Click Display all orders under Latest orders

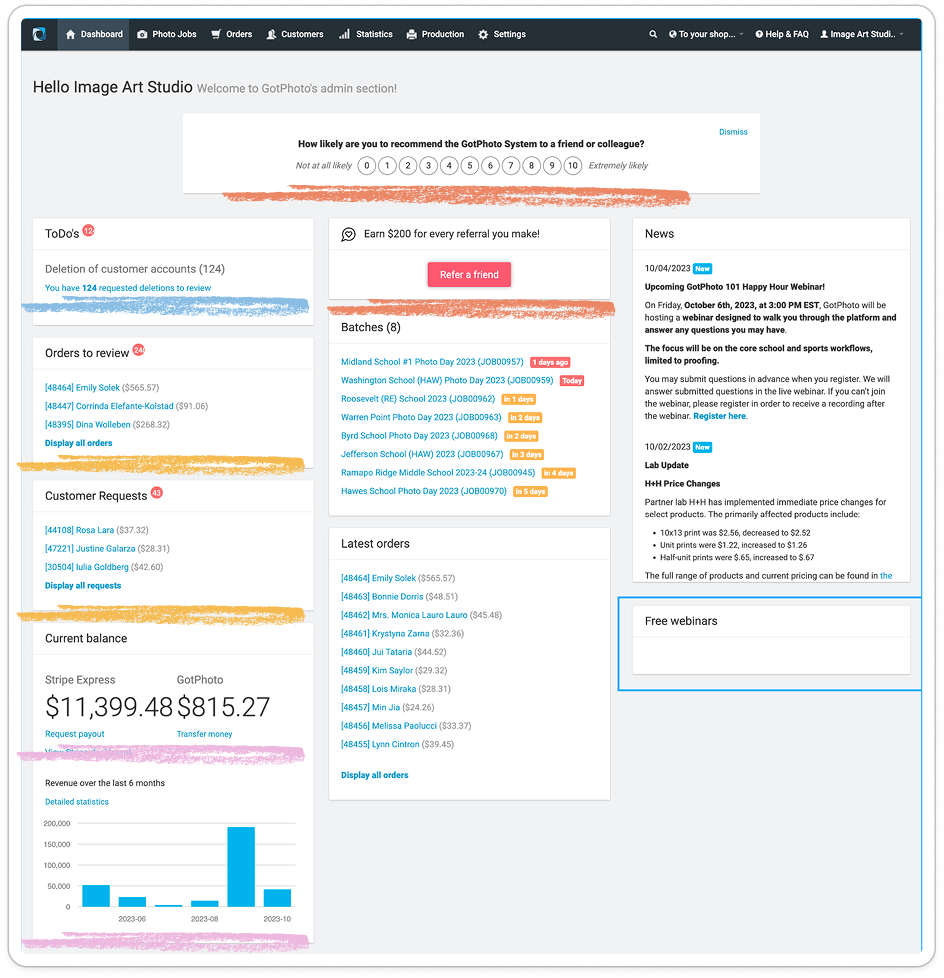pos(374,775)
